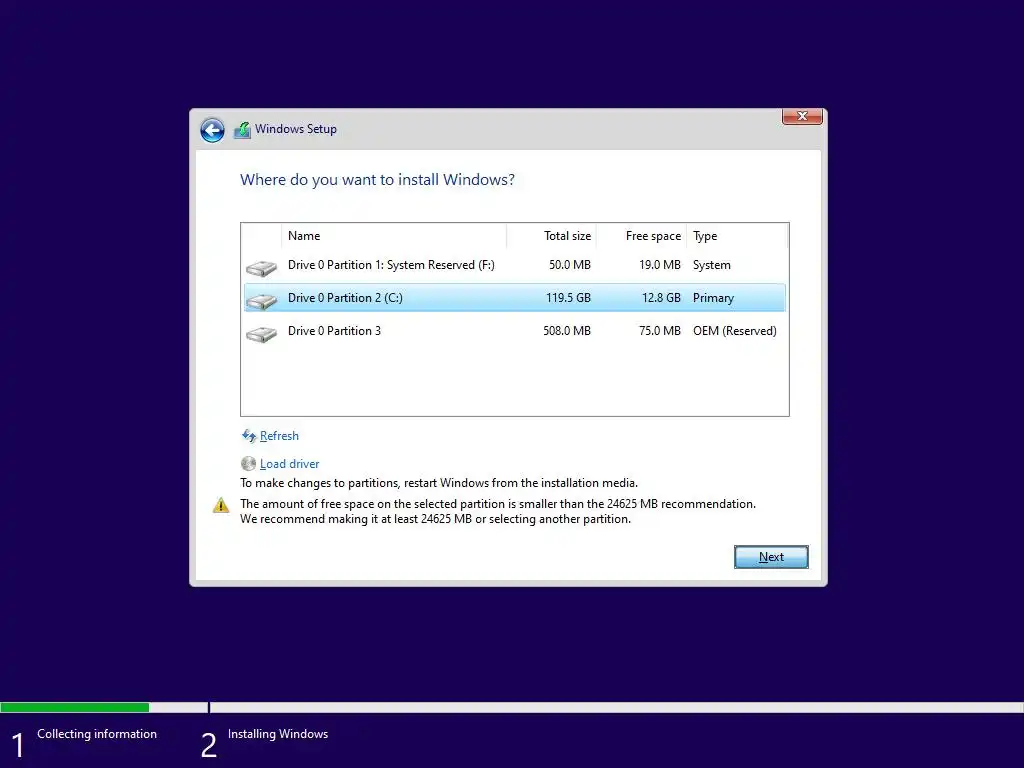
Task: Close the Windows Setup dialog
Action: 802,116
